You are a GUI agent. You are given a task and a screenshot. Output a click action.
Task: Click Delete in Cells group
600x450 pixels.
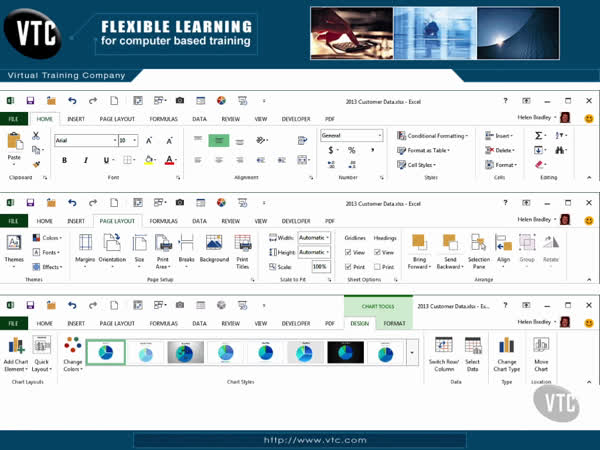point(500,150)
